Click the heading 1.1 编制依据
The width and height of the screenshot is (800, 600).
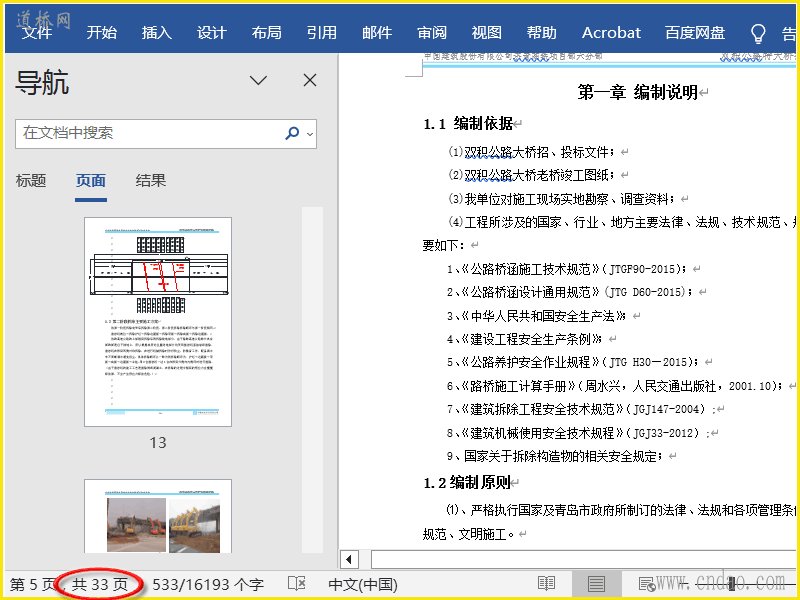468,123
